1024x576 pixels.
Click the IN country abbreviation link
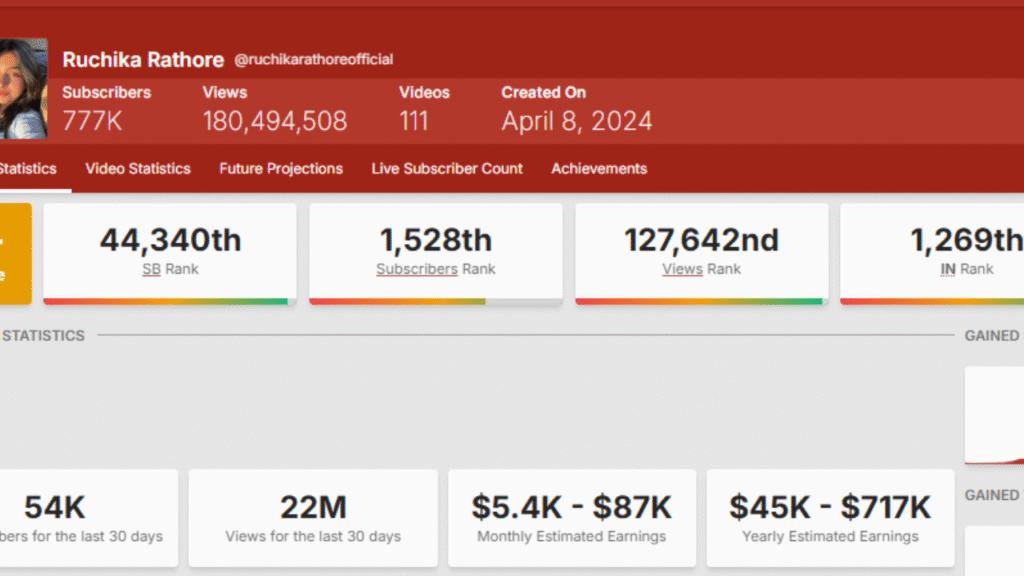(948, 269)
